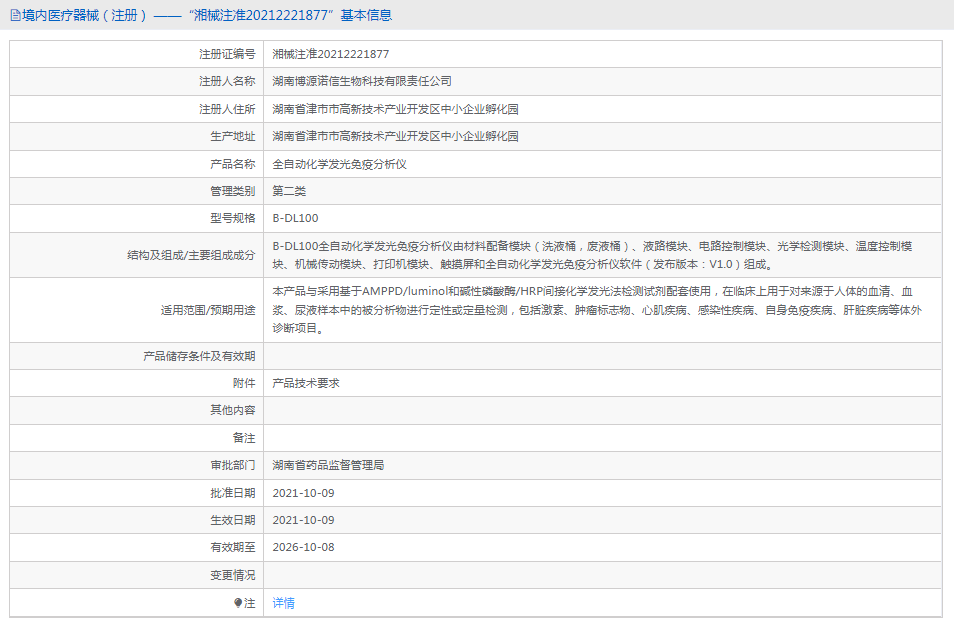This screenshot has height=626, width=954.
Task: Click the 生产地址 label
Action: (x=232, y=136)
